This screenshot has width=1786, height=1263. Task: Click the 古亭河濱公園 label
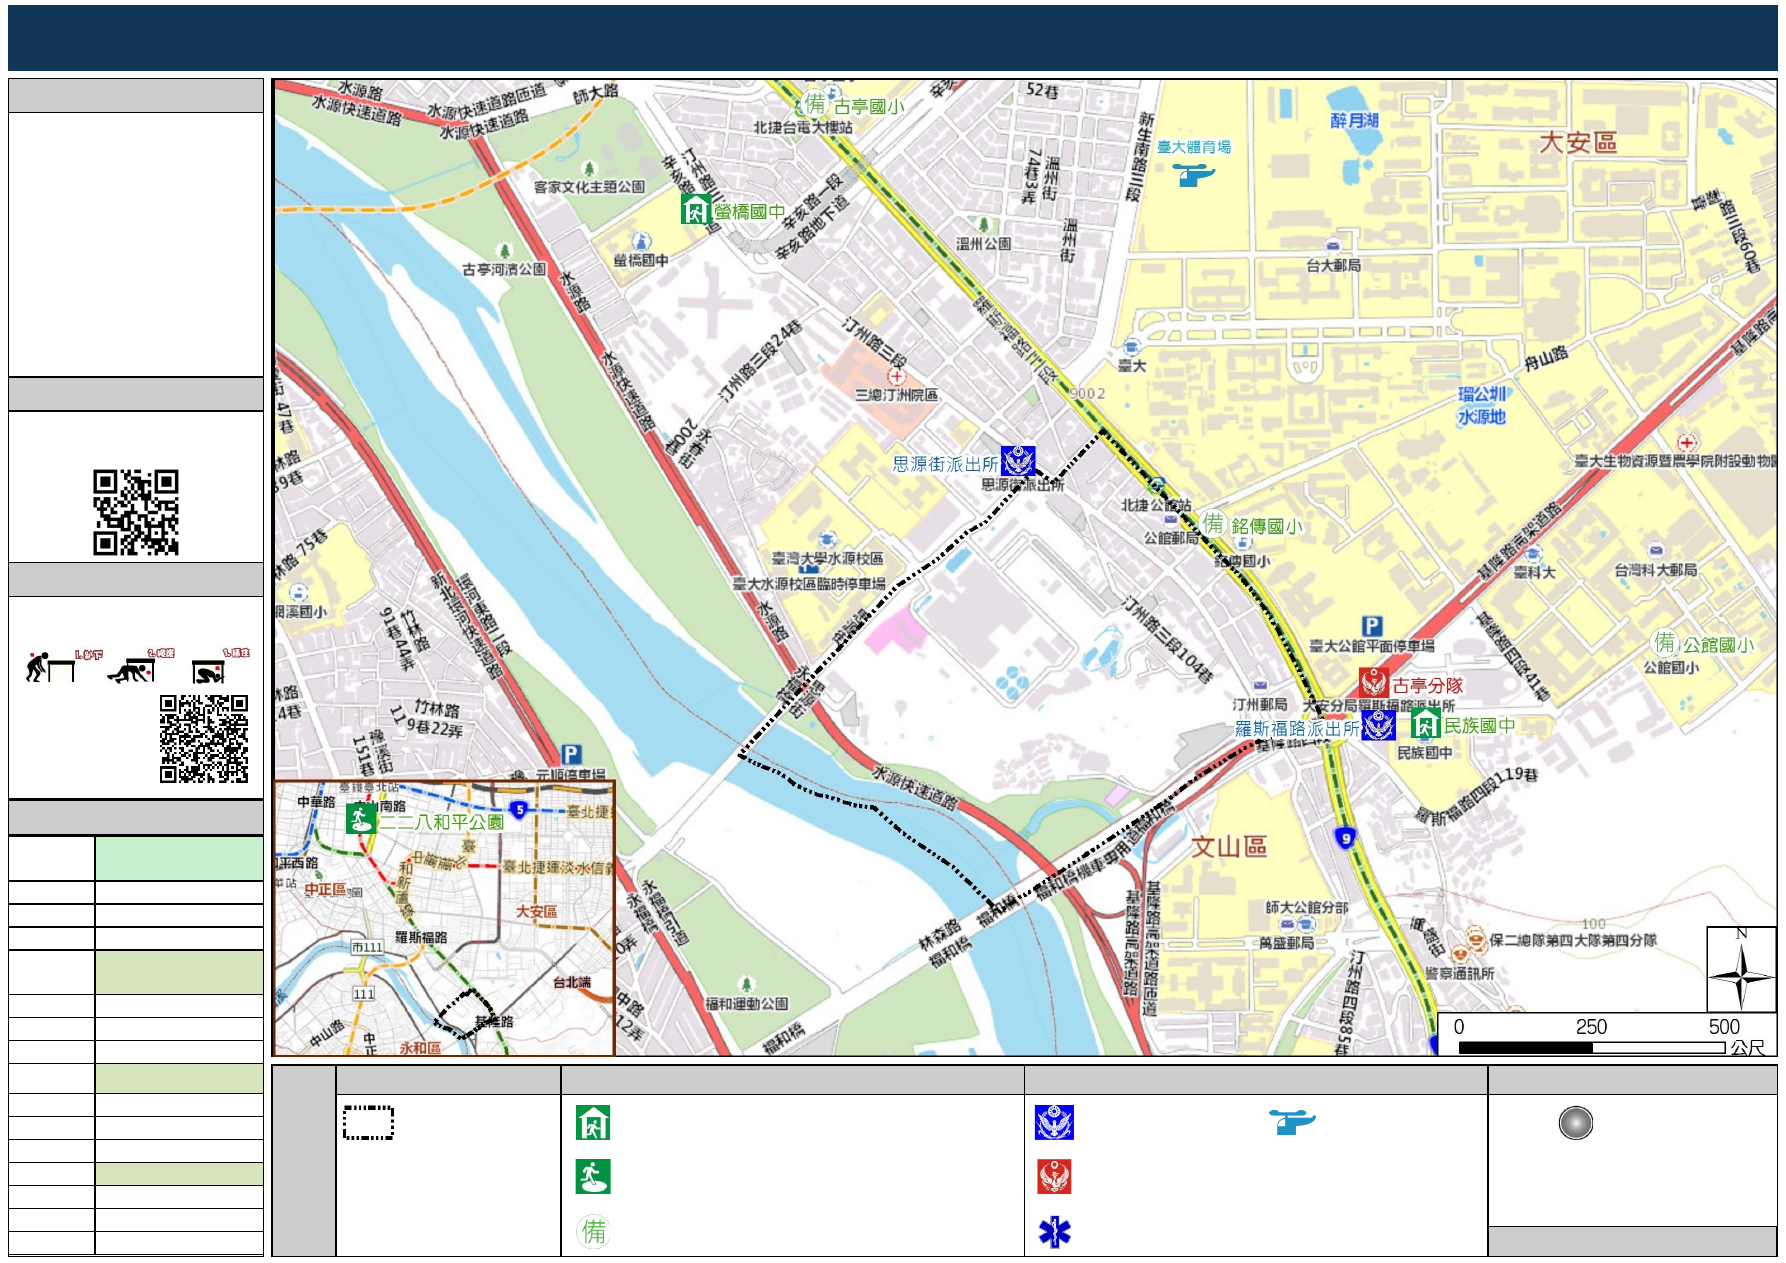tap(504, 269)
